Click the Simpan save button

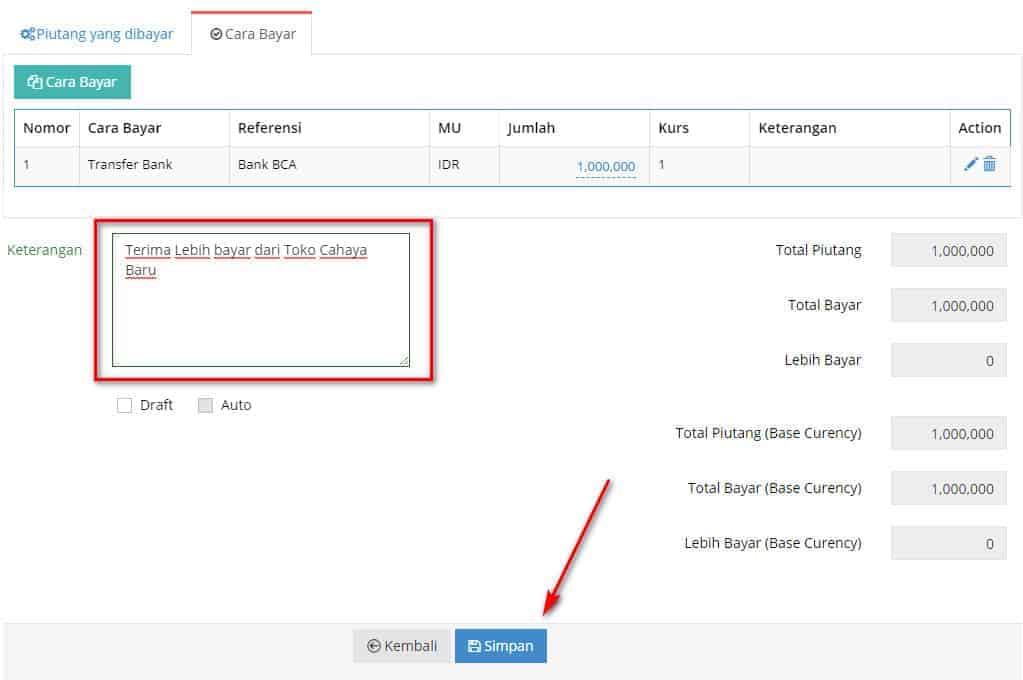tap(500, 645)
